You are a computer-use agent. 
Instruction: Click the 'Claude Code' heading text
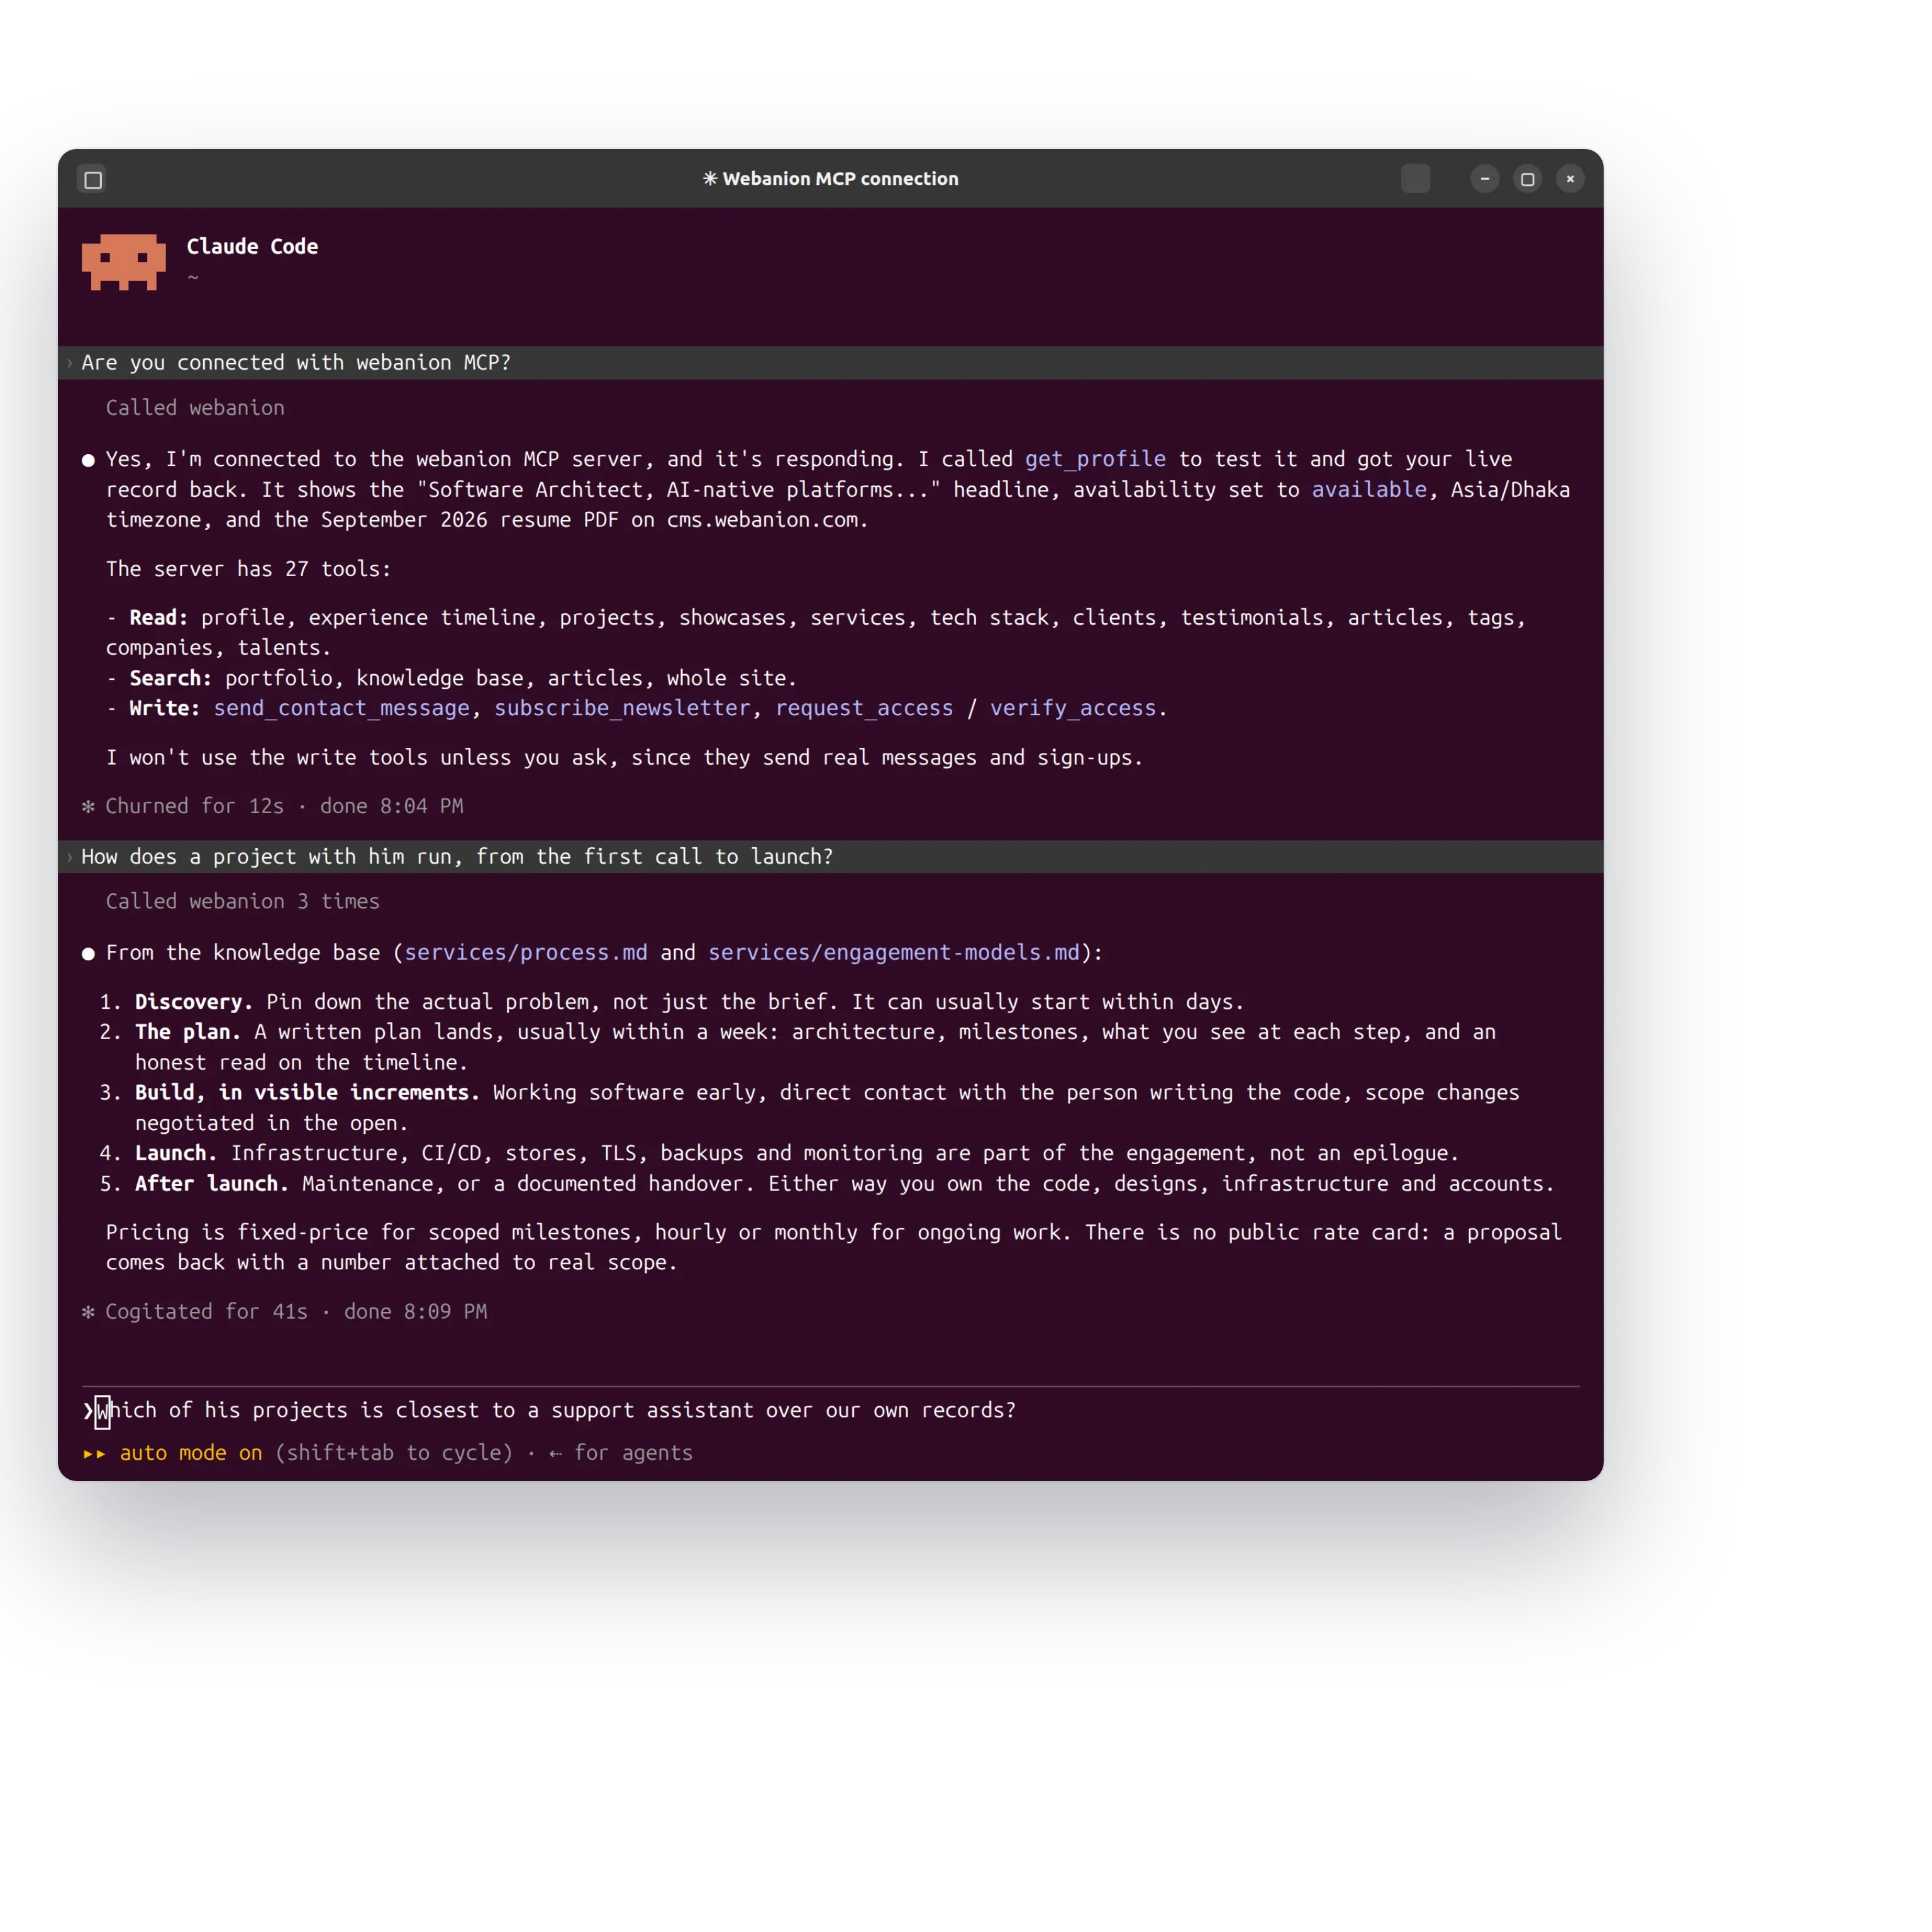(252, 247)
